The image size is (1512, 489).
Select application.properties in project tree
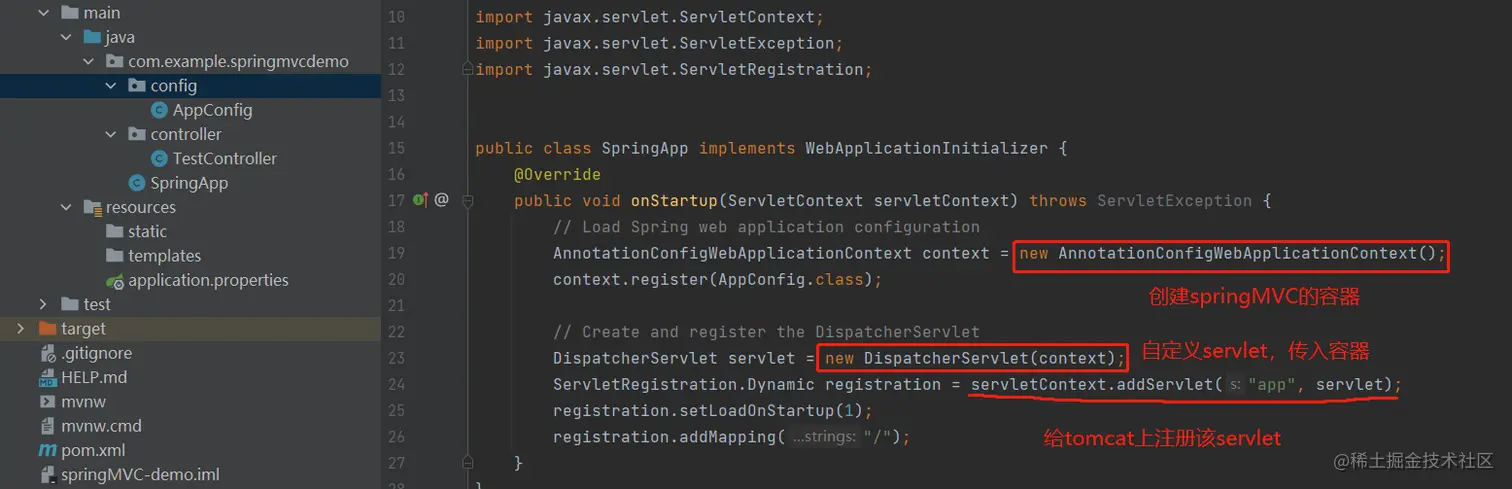tap(208, 280)
